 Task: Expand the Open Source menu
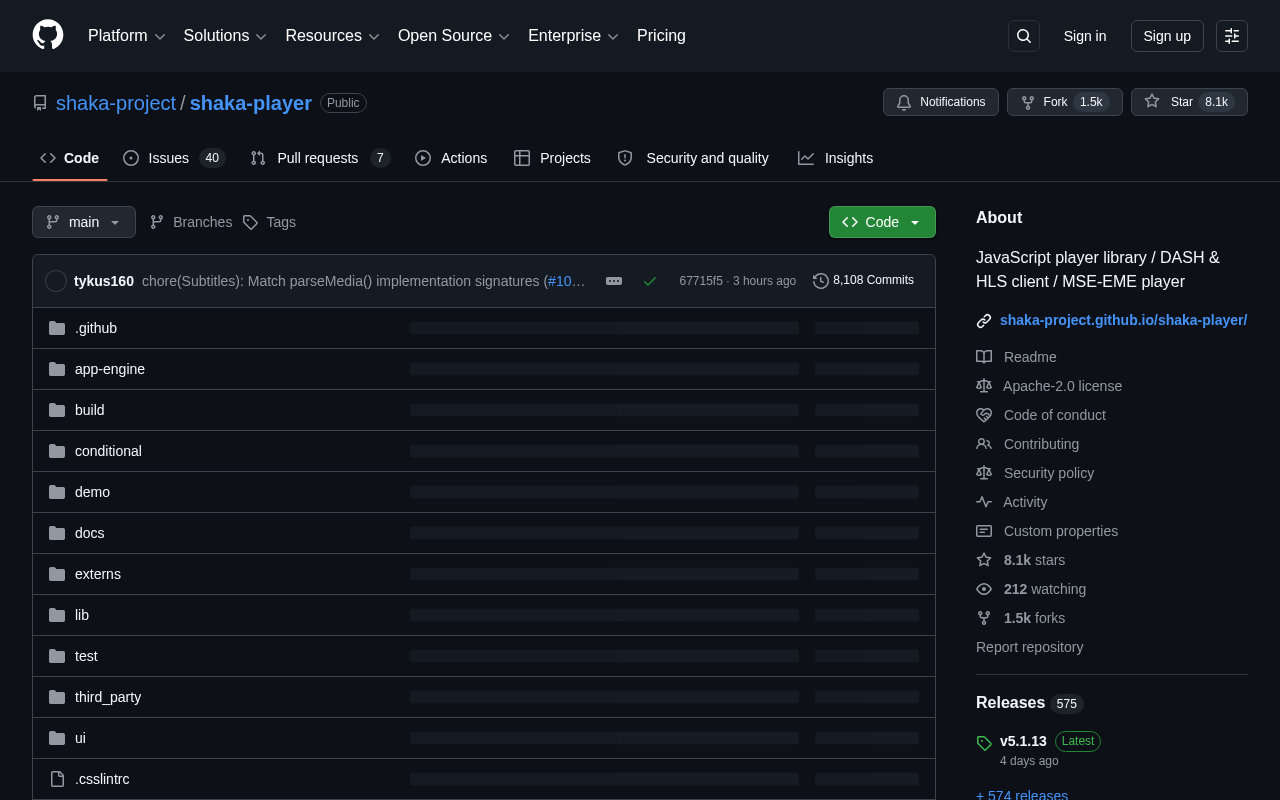click(x=454, y=36)
